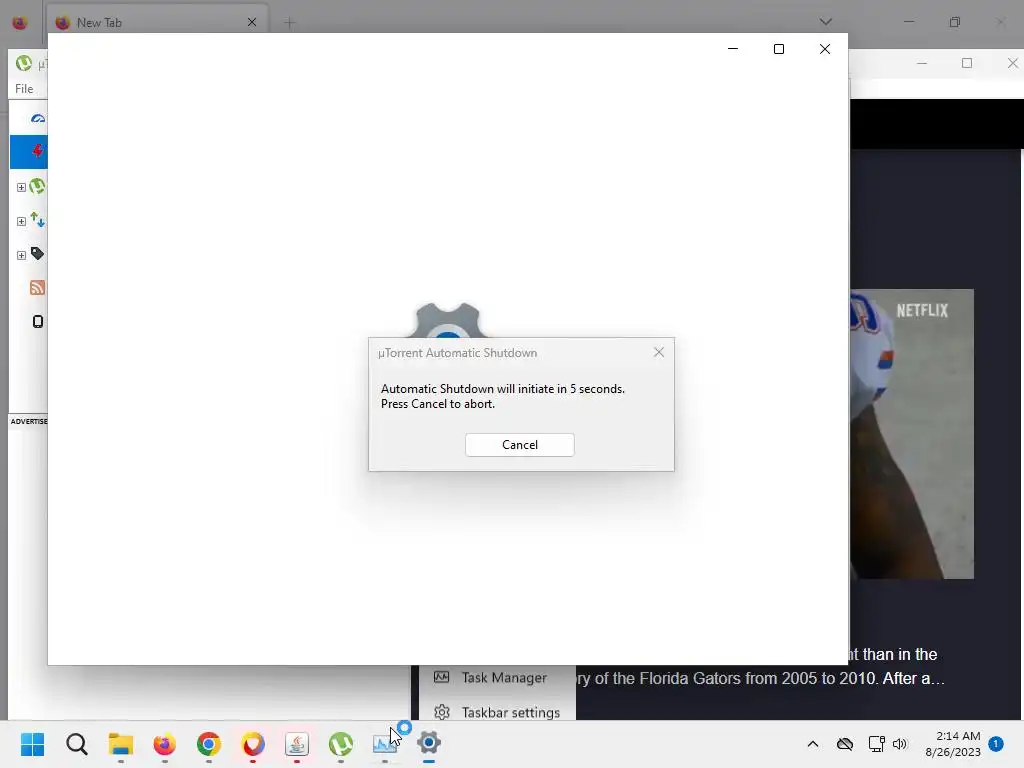The image size is (1024, 768).
Task: Click the speedometer icon in µTorrent sidebar
Action: 38,118
